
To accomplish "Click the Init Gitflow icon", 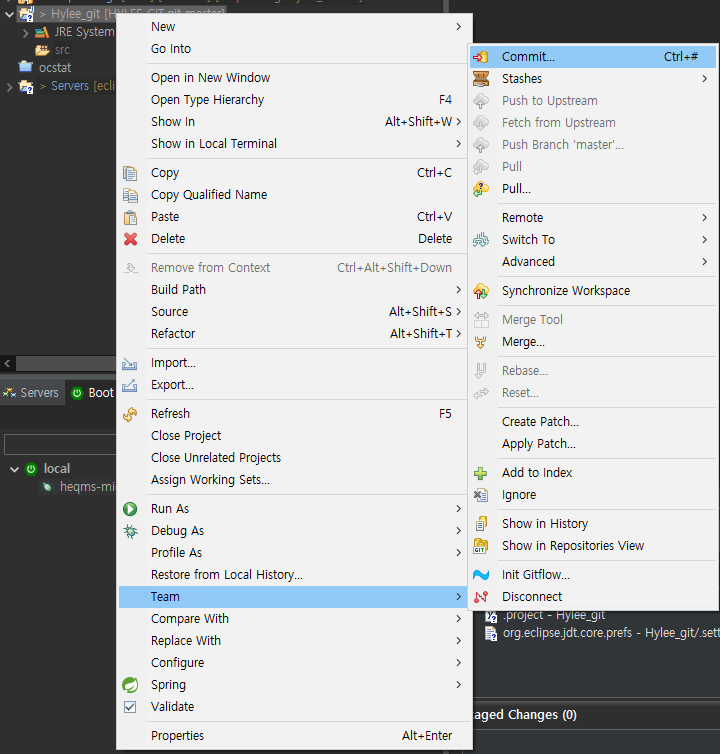I will (481, 575).
